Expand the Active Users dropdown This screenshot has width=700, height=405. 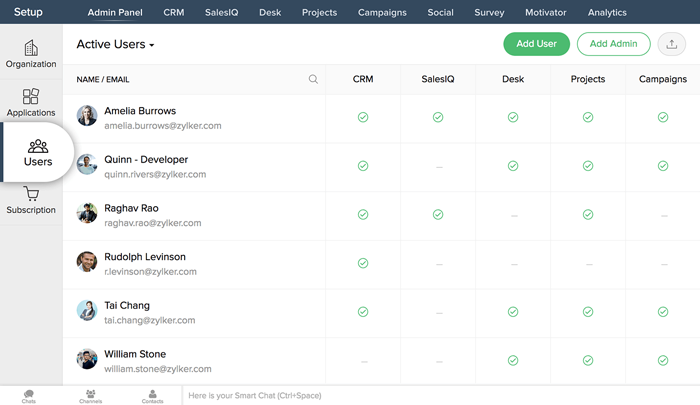(x=116, y=45)
